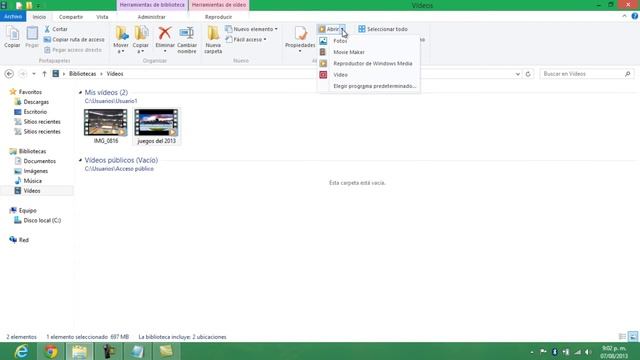This screenshot has height=360, width=640.
Task: Collapse the Mis vídeos group
Action: point(80,93)
